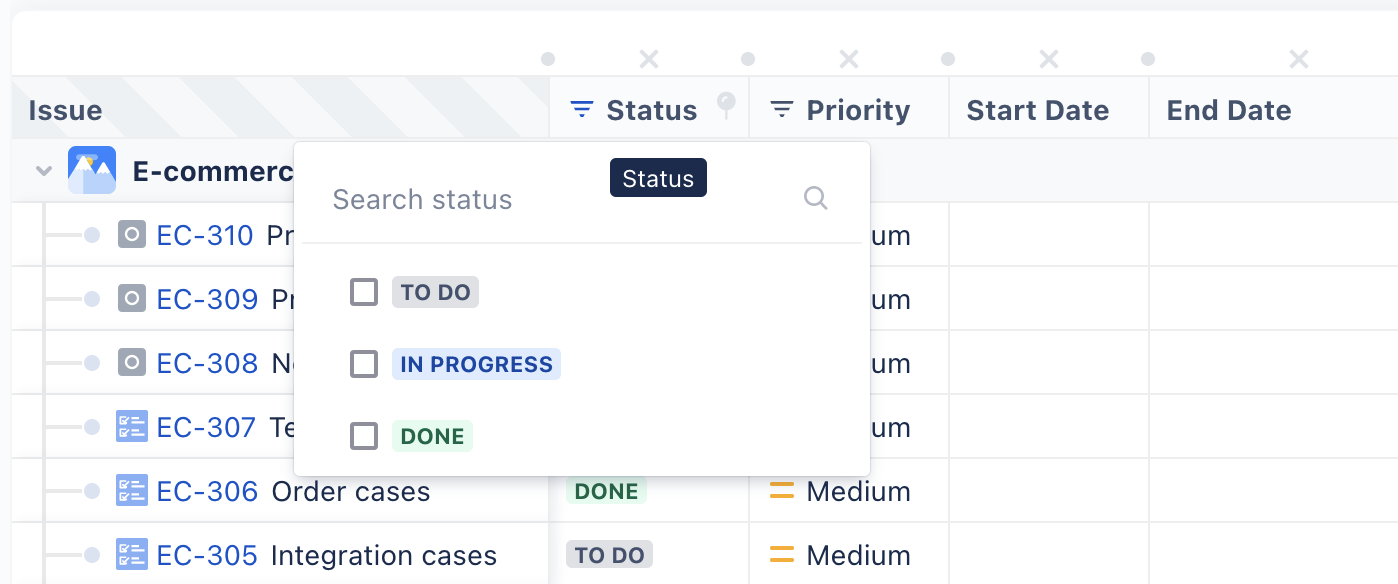1398x584 pixels.
Task: Click the Priority column filter icon
Action: [782, 109]
